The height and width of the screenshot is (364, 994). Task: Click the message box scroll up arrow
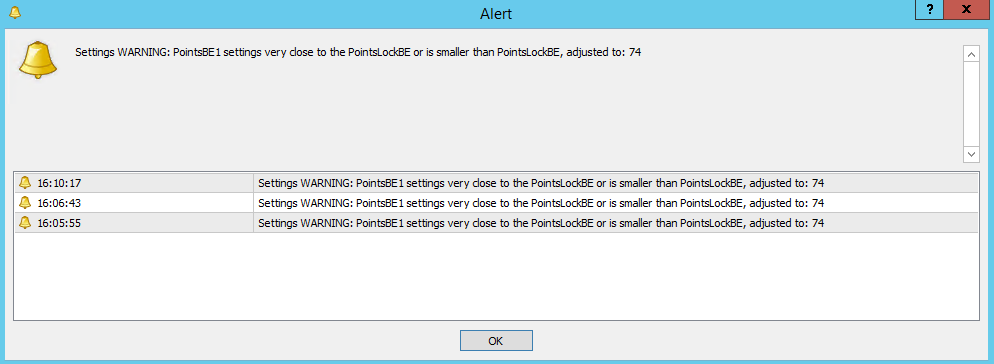click(x=971, y=54)
